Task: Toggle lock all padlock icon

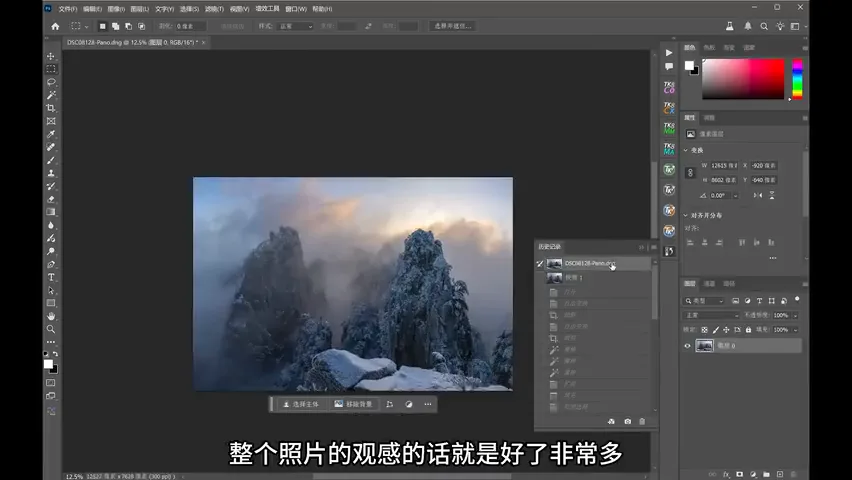Action: (748, 330)
